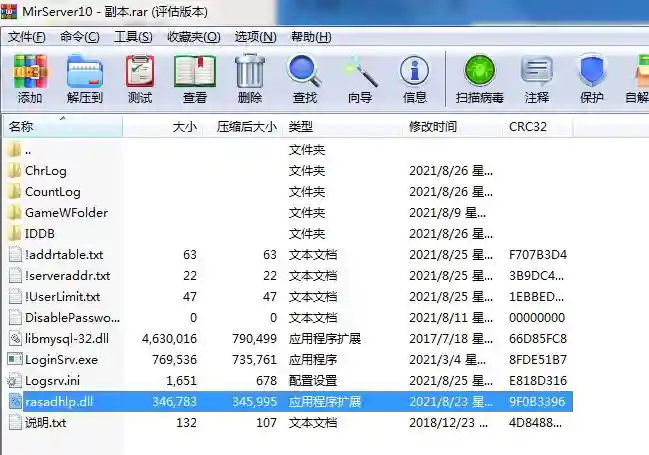Click the Info (信息) icon
649x455 pixels.
click(x=414, y=71)
